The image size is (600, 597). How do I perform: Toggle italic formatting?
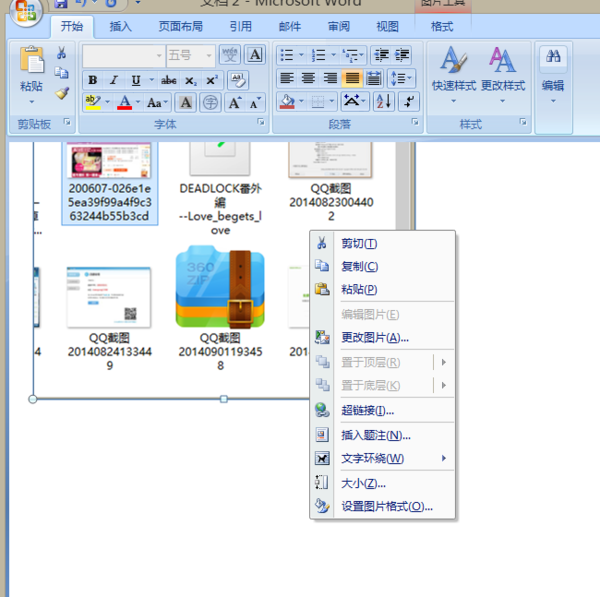click(114, 80)
